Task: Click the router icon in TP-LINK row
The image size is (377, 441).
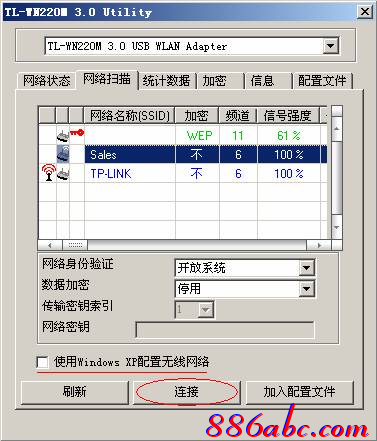Action: [x=63, y=174]
